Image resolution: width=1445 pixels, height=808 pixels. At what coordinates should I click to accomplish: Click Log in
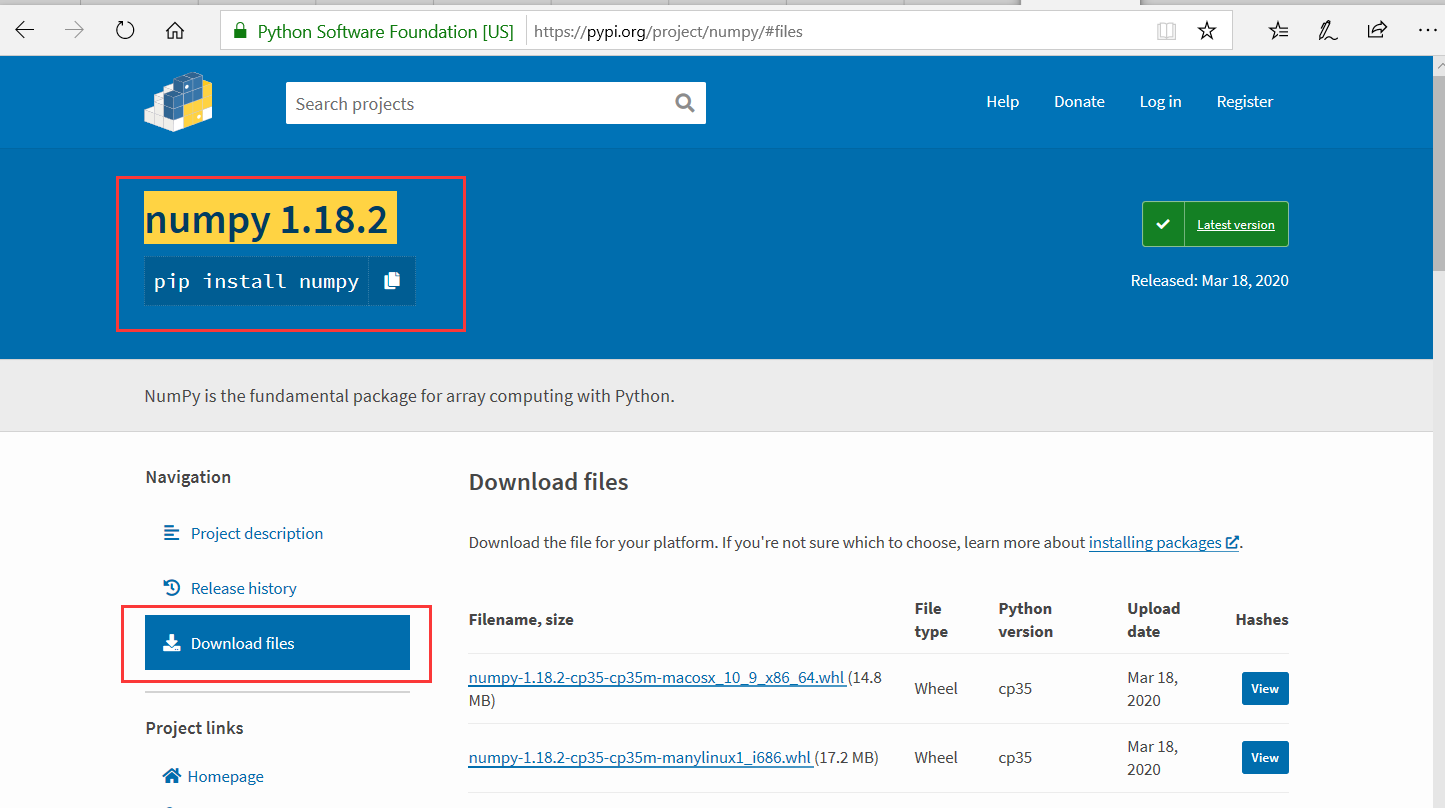[x=1160, y=102]
